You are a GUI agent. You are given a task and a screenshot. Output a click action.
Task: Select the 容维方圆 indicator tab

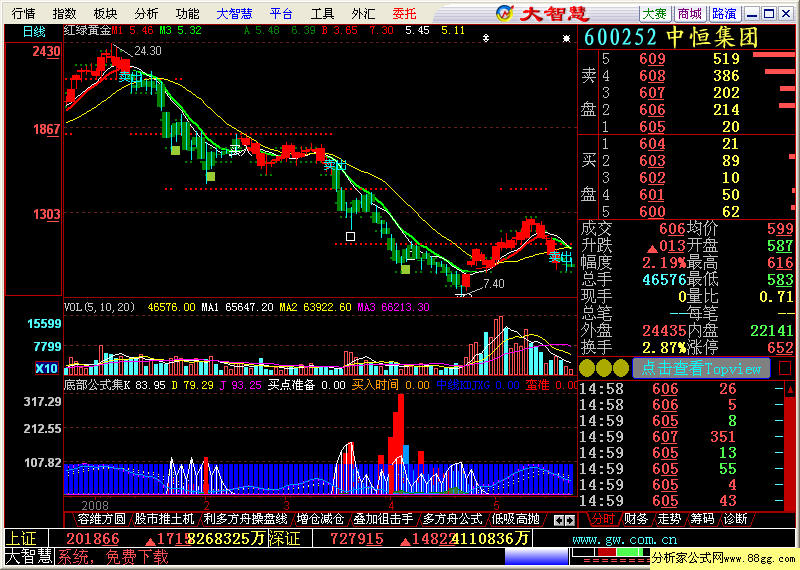(x=101, y=519)
